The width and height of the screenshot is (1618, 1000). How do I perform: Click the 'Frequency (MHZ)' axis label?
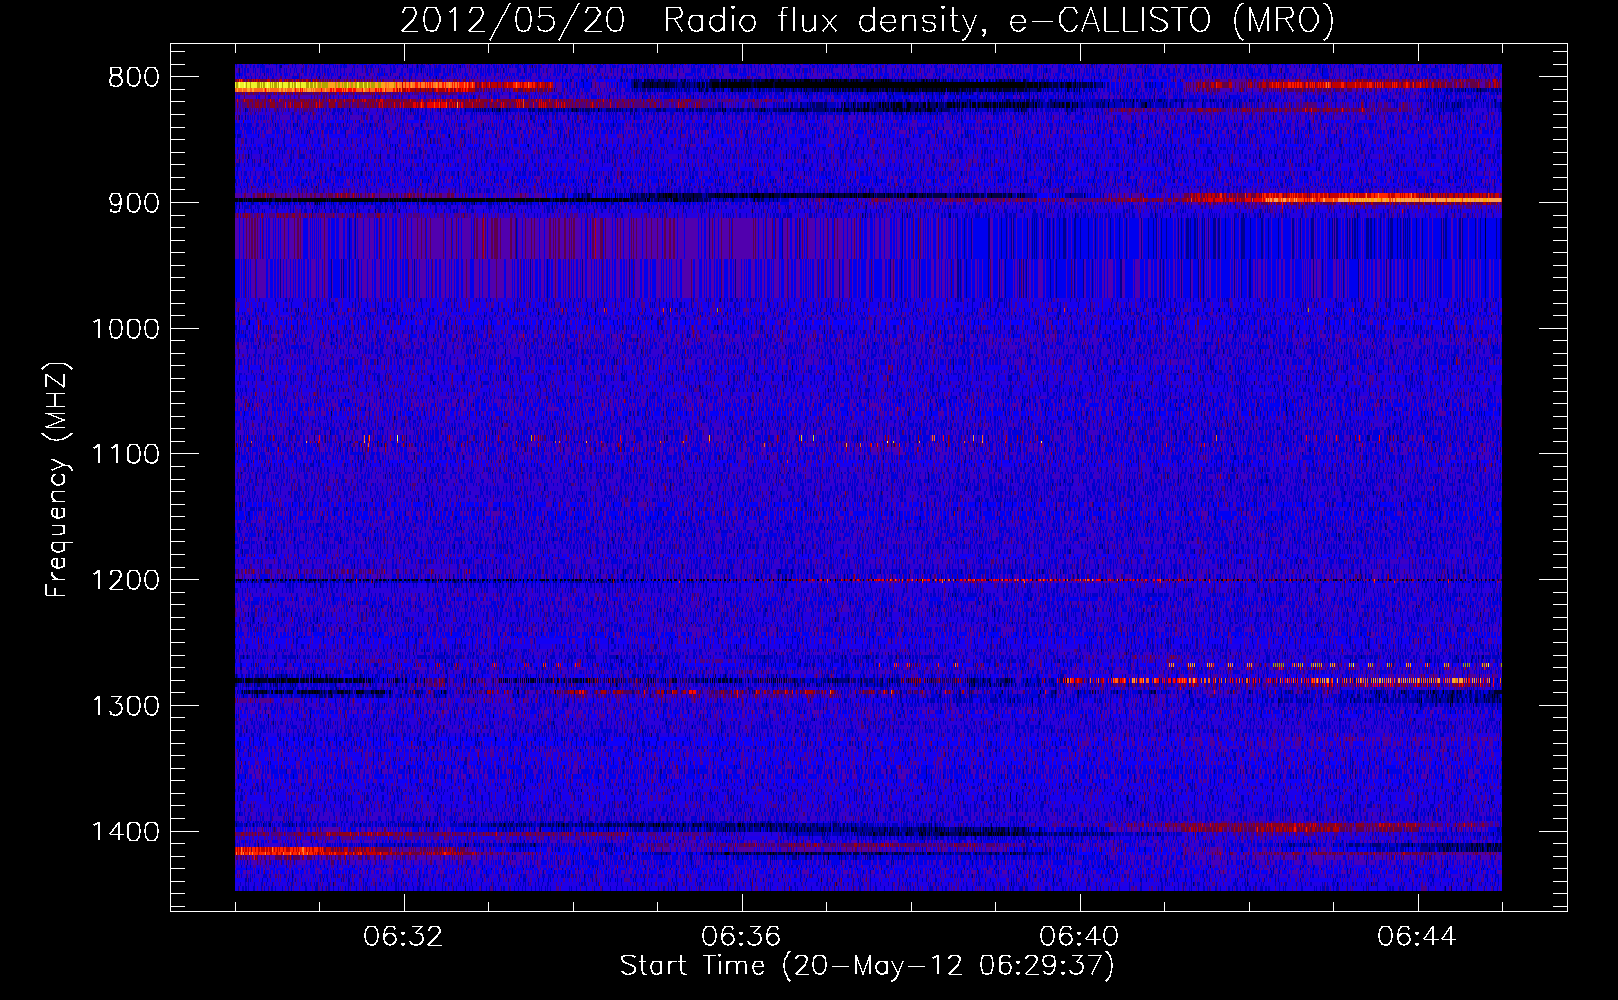coord(57,480)
